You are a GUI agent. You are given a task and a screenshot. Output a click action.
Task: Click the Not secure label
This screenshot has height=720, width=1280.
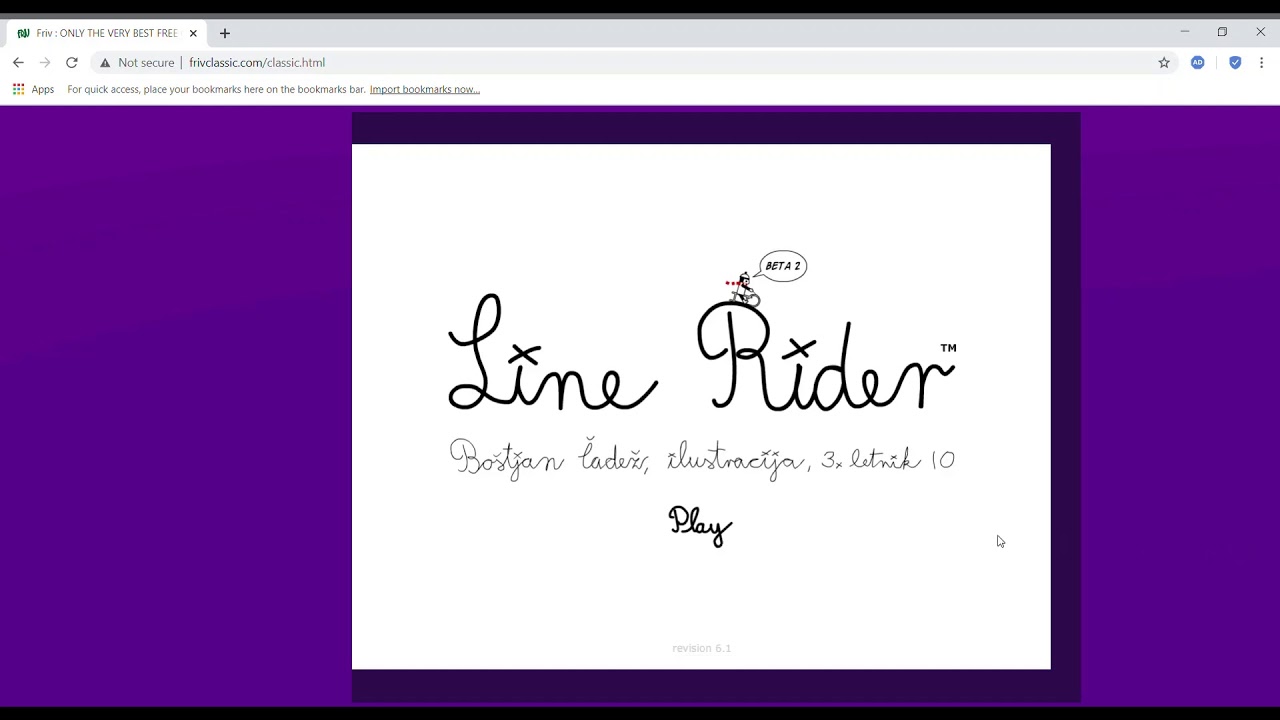coord(146,62)
